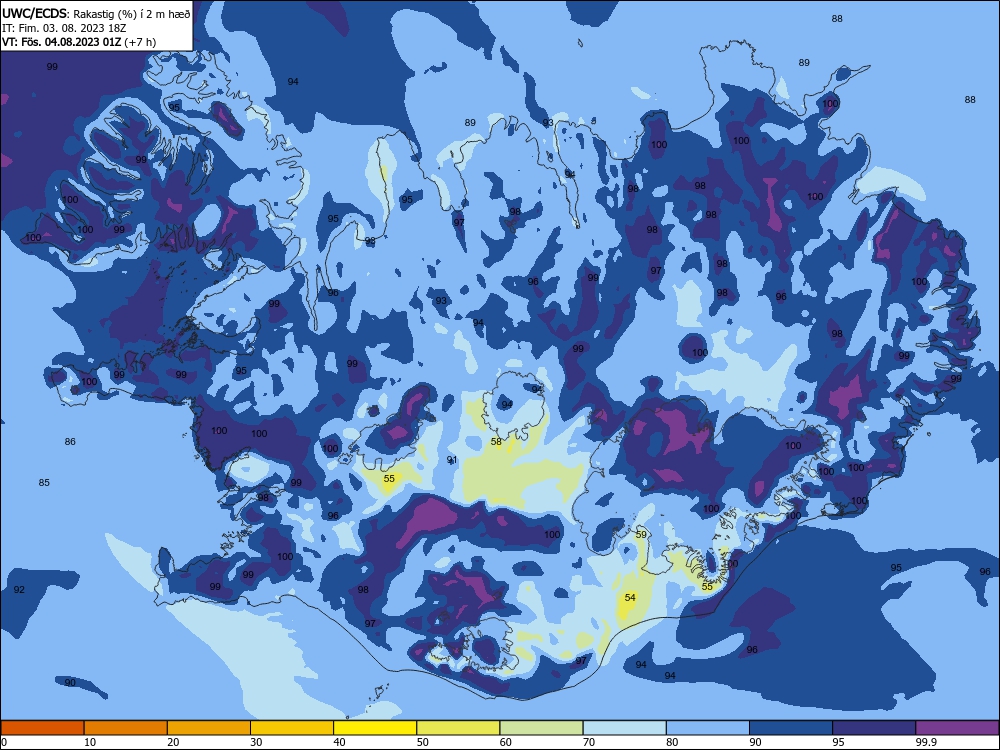
Task: Click the 'UWC/ECDS' title text
Action: click(x=33, y=14)
